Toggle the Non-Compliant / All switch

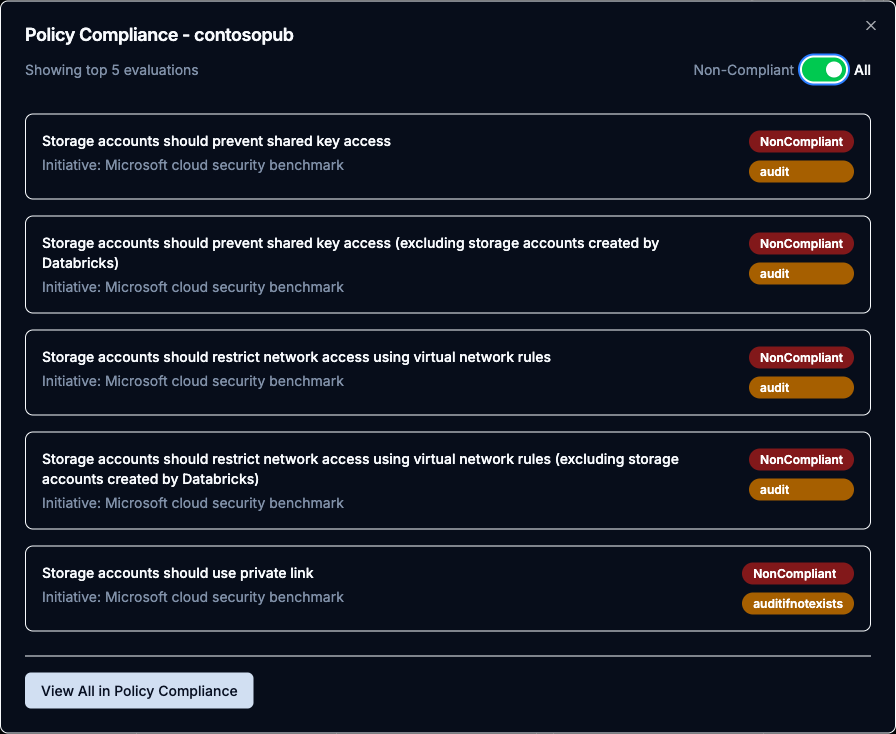click(x=823, y=70)
